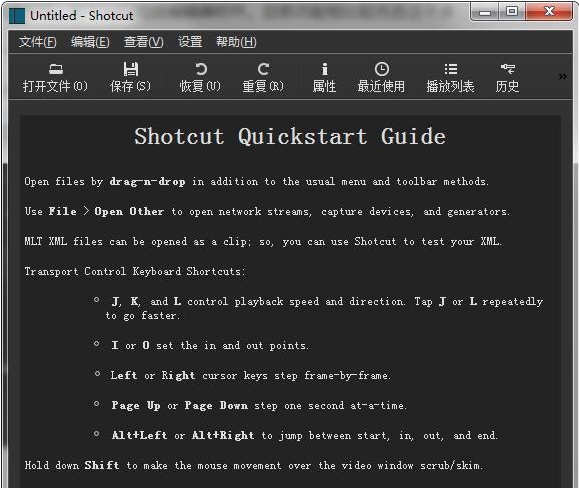
Task: Open the 帮助(H) menu
Action: [x=236, y=42]
